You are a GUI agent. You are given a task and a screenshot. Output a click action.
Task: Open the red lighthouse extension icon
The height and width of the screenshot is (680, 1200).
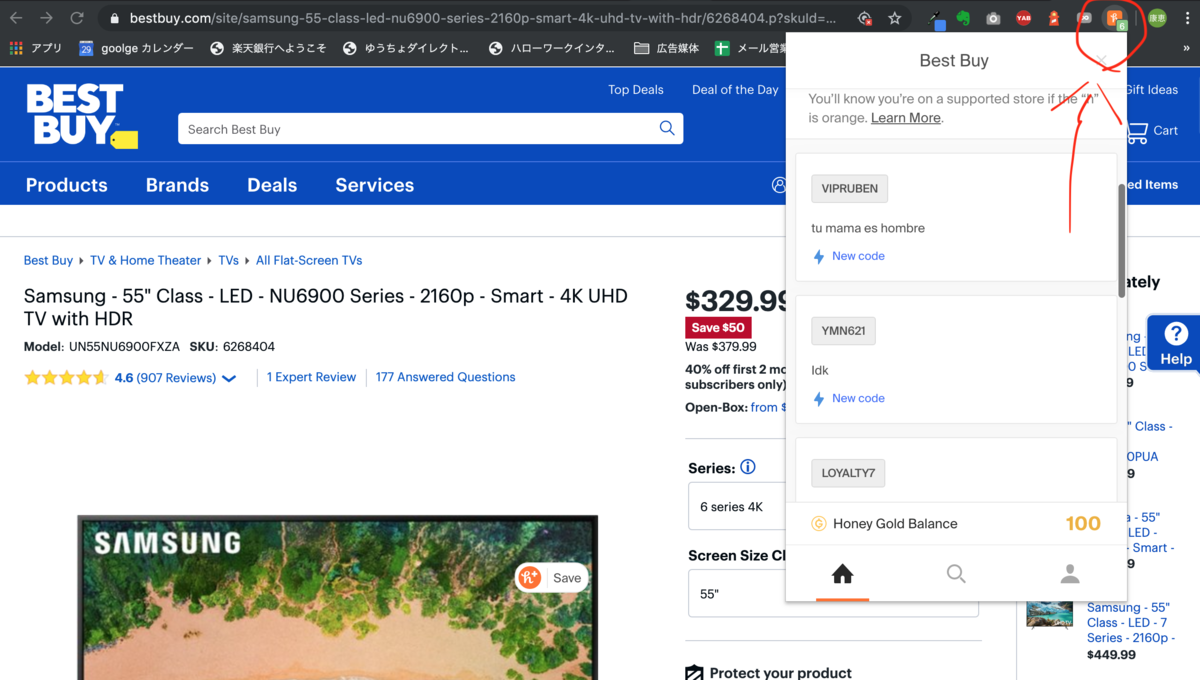click(x=1054, y=18)
